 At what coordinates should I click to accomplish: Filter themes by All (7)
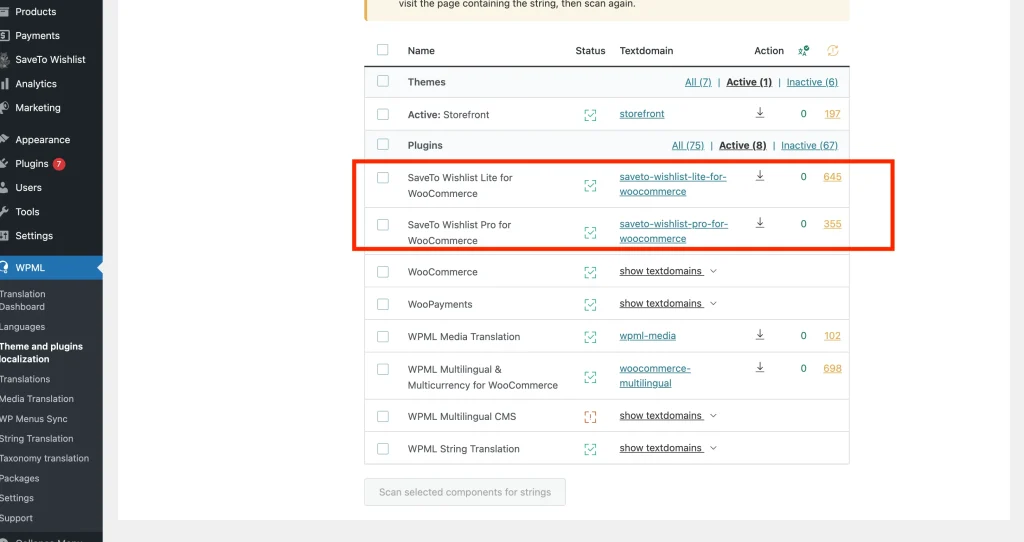(697, 82)
